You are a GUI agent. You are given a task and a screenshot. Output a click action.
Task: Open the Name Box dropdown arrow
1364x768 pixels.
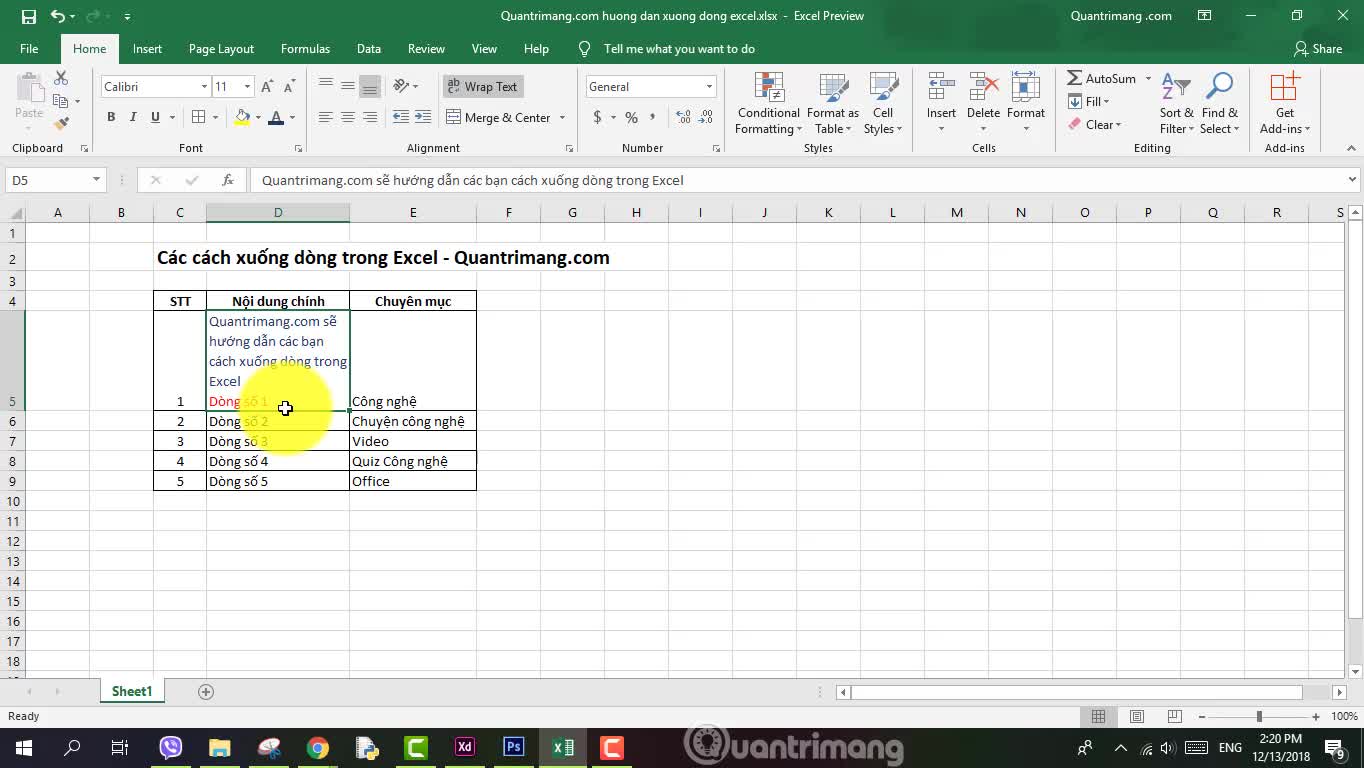coord(96,180)
